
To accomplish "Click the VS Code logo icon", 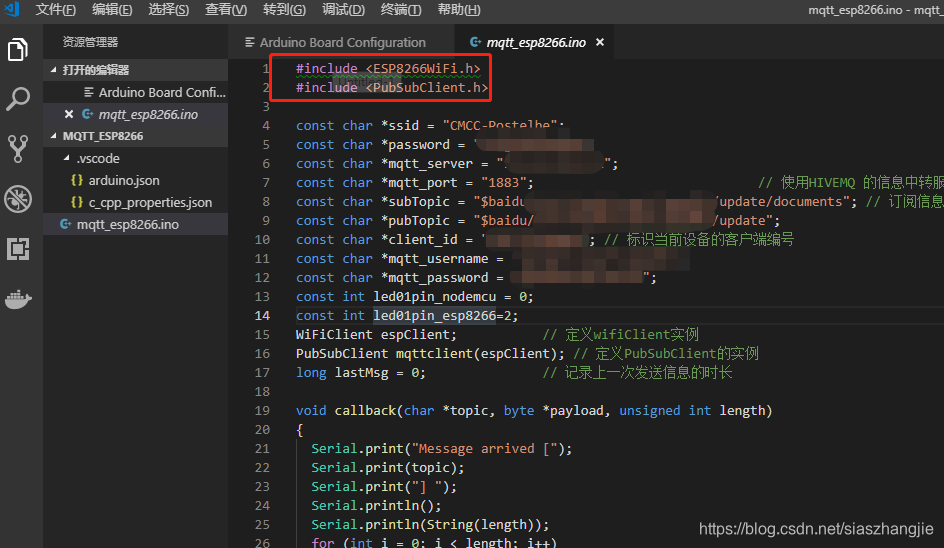I will (x=11, y=9).
